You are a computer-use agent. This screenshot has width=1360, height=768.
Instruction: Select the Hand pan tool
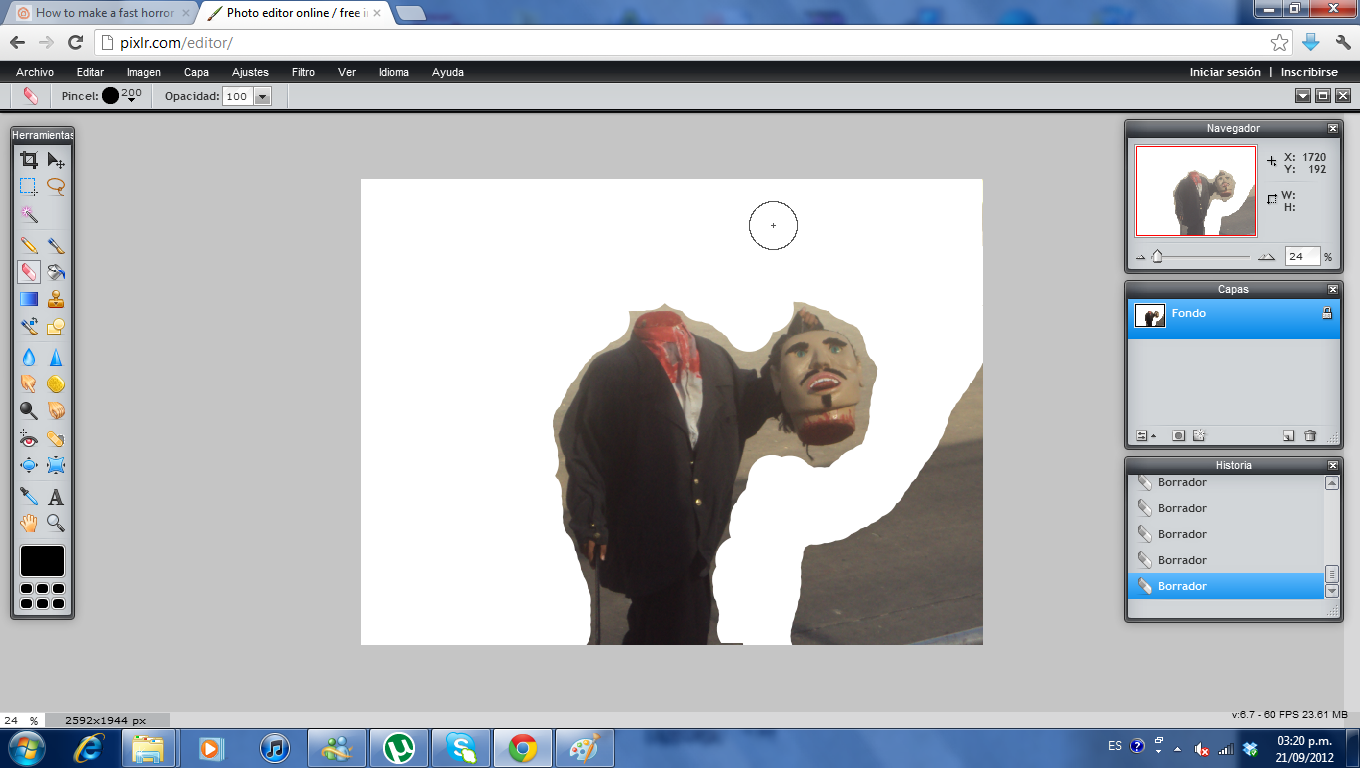29,522
